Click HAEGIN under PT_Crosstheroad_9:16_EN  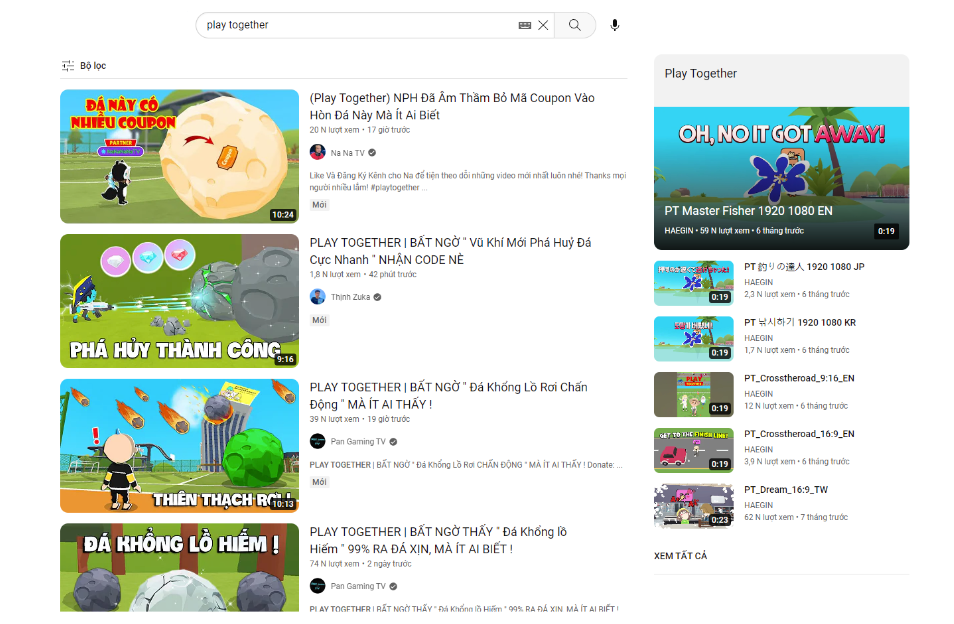click(758, 393)
